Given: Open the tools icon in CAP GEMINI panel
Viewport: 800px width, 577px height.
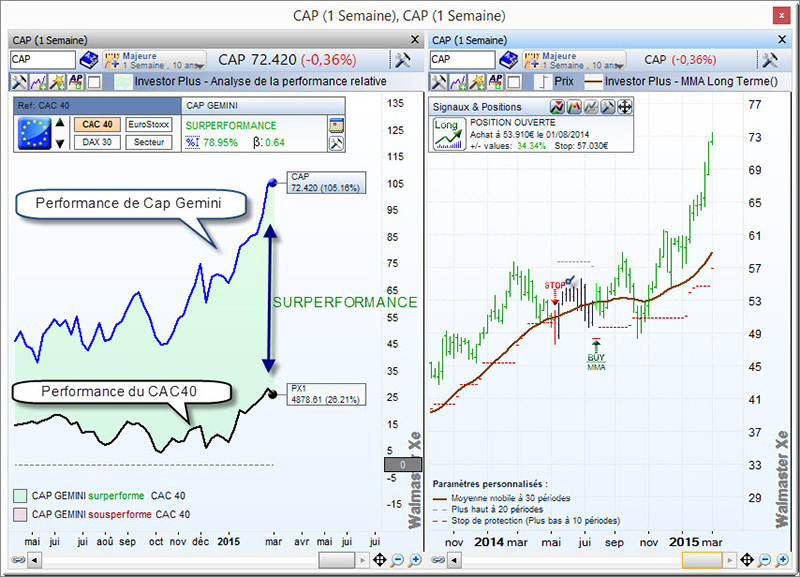Looking at the screenshot, I should coord(336,143).
